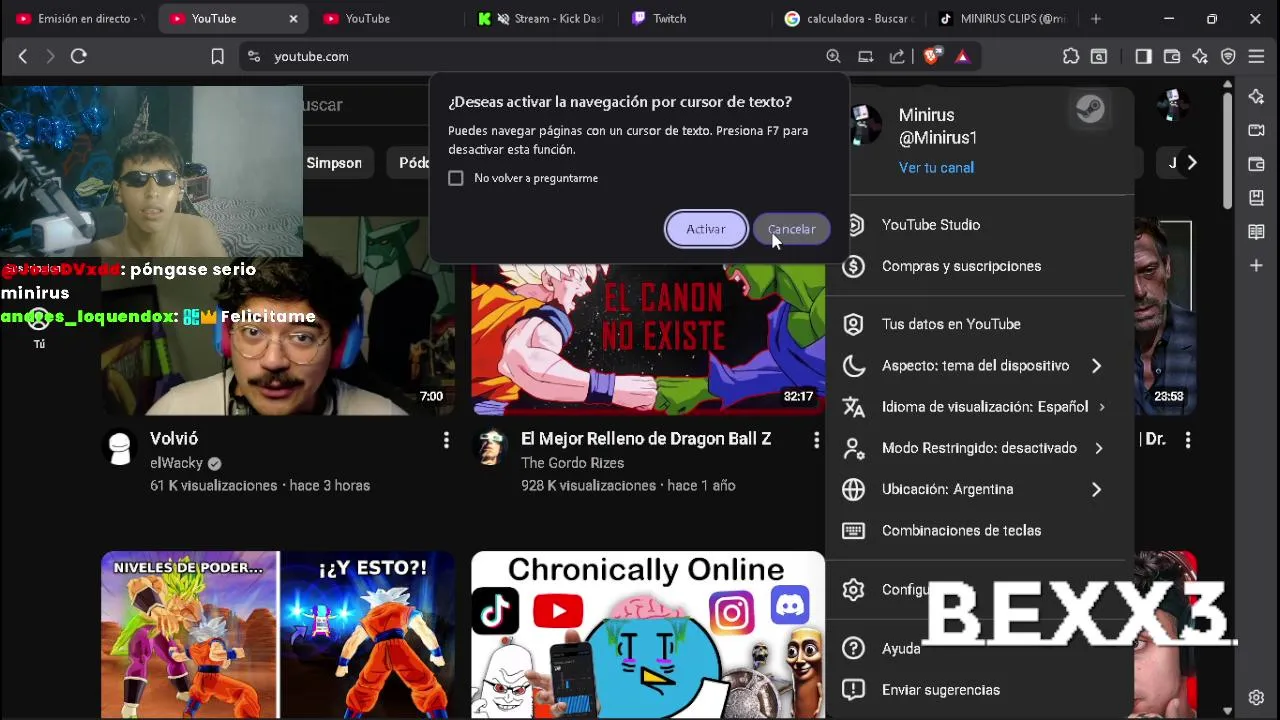
Task: Open title El Mejor Relleno de Dragon Ball Z
Action: click(646, 439)
